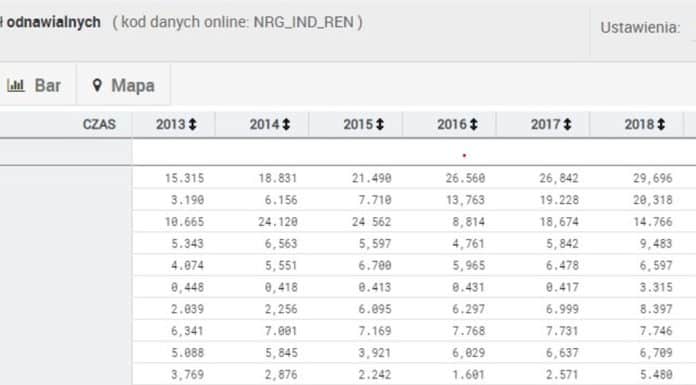The height and width of the screenshot is (385, 696).
Task: Click the 2018 column header label
Action: point(640,124)
